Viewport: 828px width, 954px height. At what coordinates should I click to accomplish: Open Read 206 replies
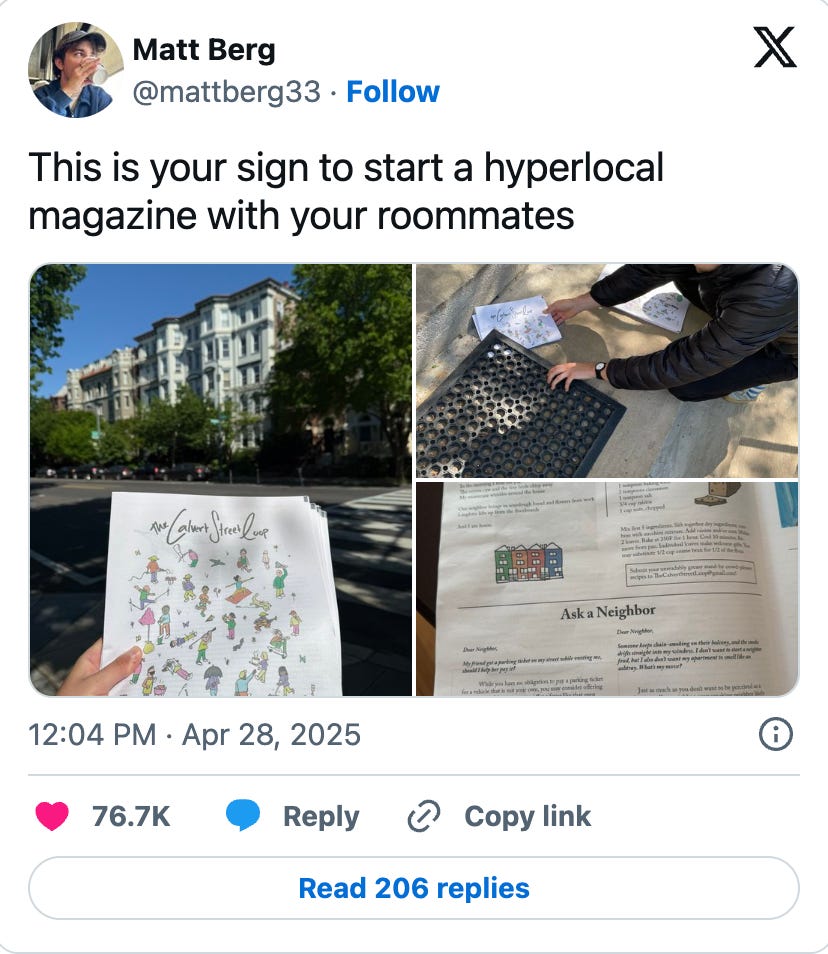(414, 888)
